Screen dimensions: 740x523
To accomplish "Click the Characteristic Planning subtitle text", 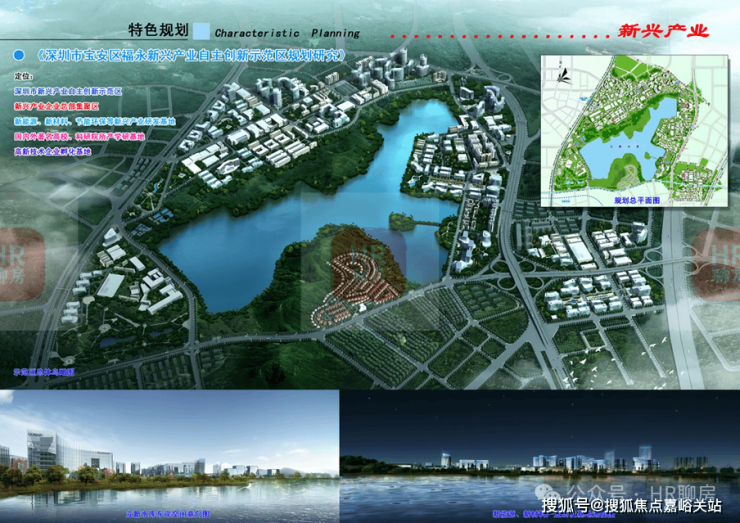I will click(x=287, y=33).
